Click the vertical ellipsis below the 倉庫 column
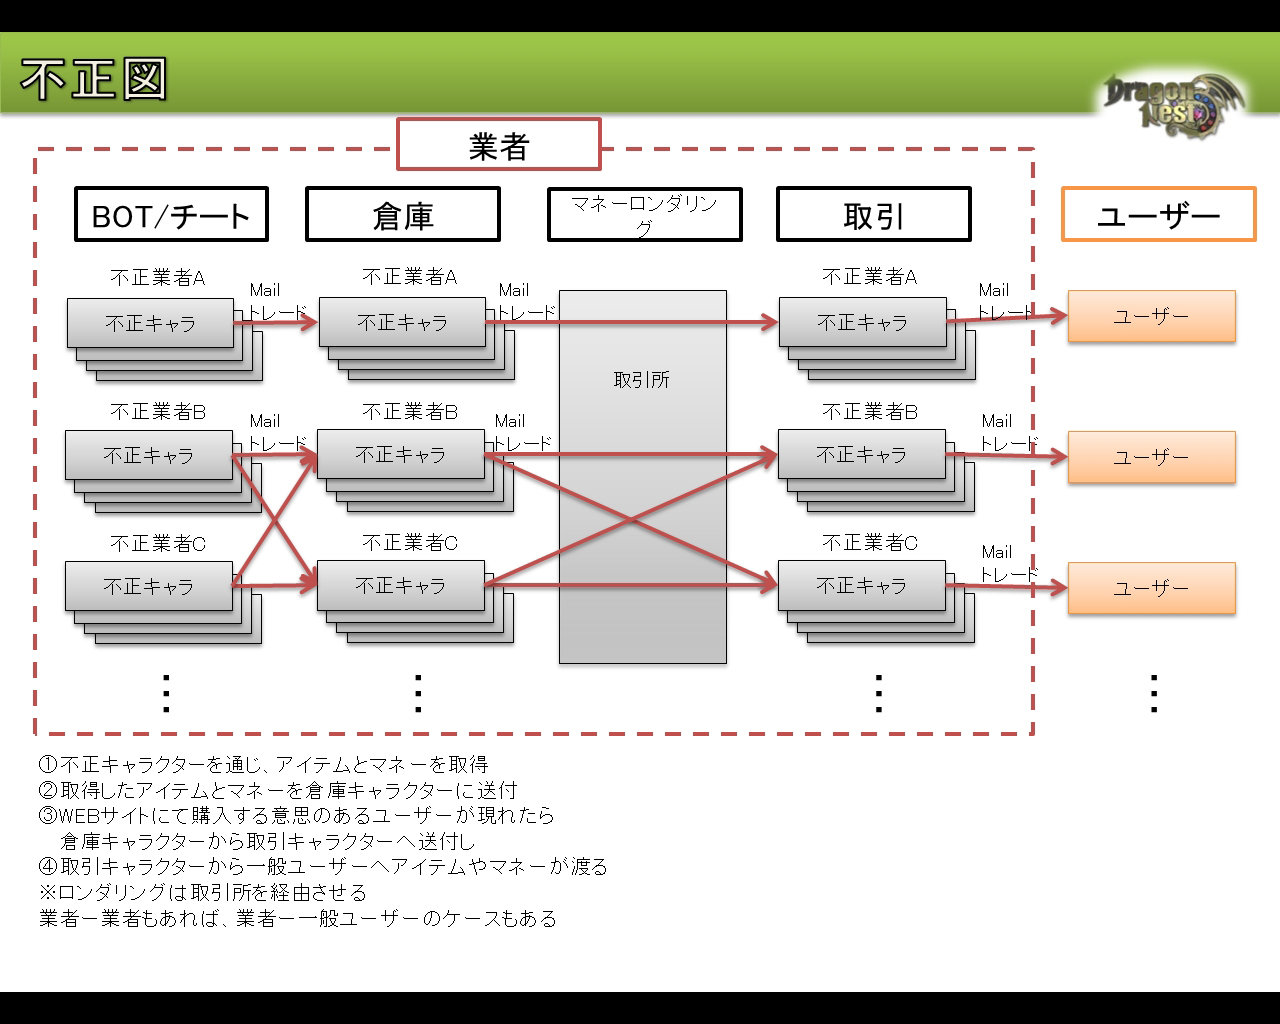This screenshot has height=1024, width=1280. pyautogui.click(x=418, y=693)
